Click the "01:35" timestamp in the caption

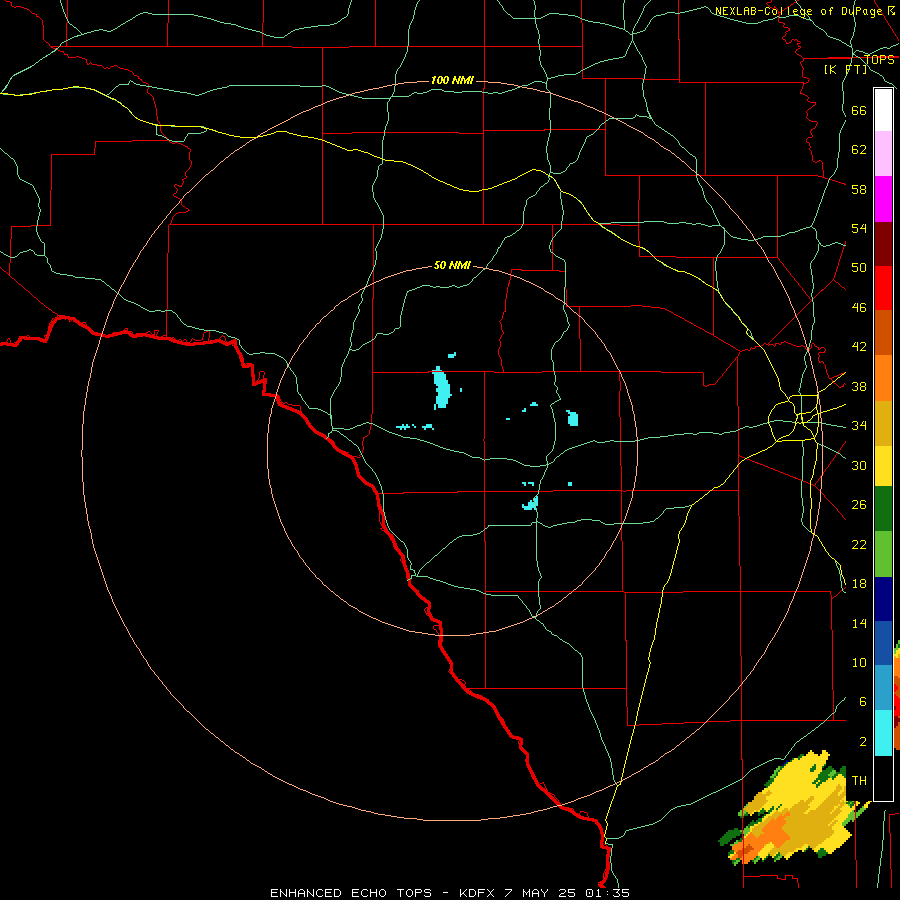[607, 893]
